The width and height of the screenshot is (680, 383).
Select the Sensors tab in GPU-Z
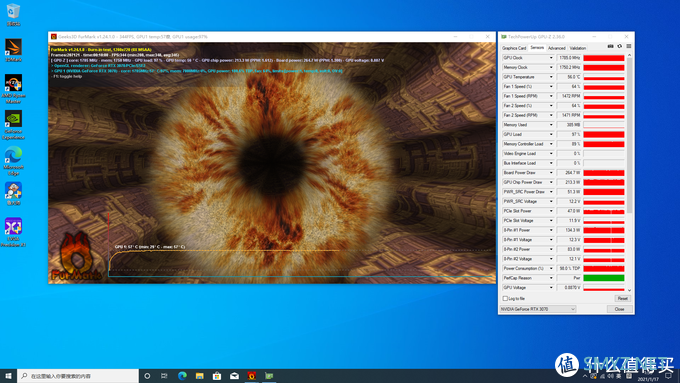(537, 48)
